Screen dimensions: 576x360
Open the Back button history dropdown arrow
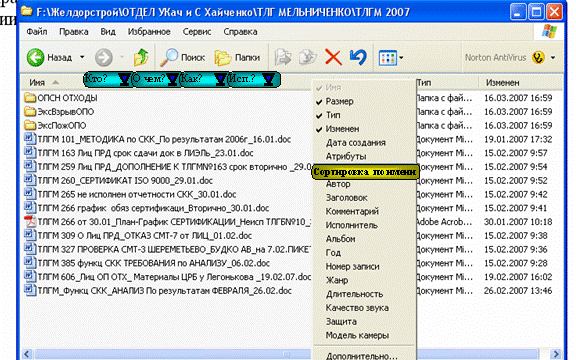coord(82,57)
